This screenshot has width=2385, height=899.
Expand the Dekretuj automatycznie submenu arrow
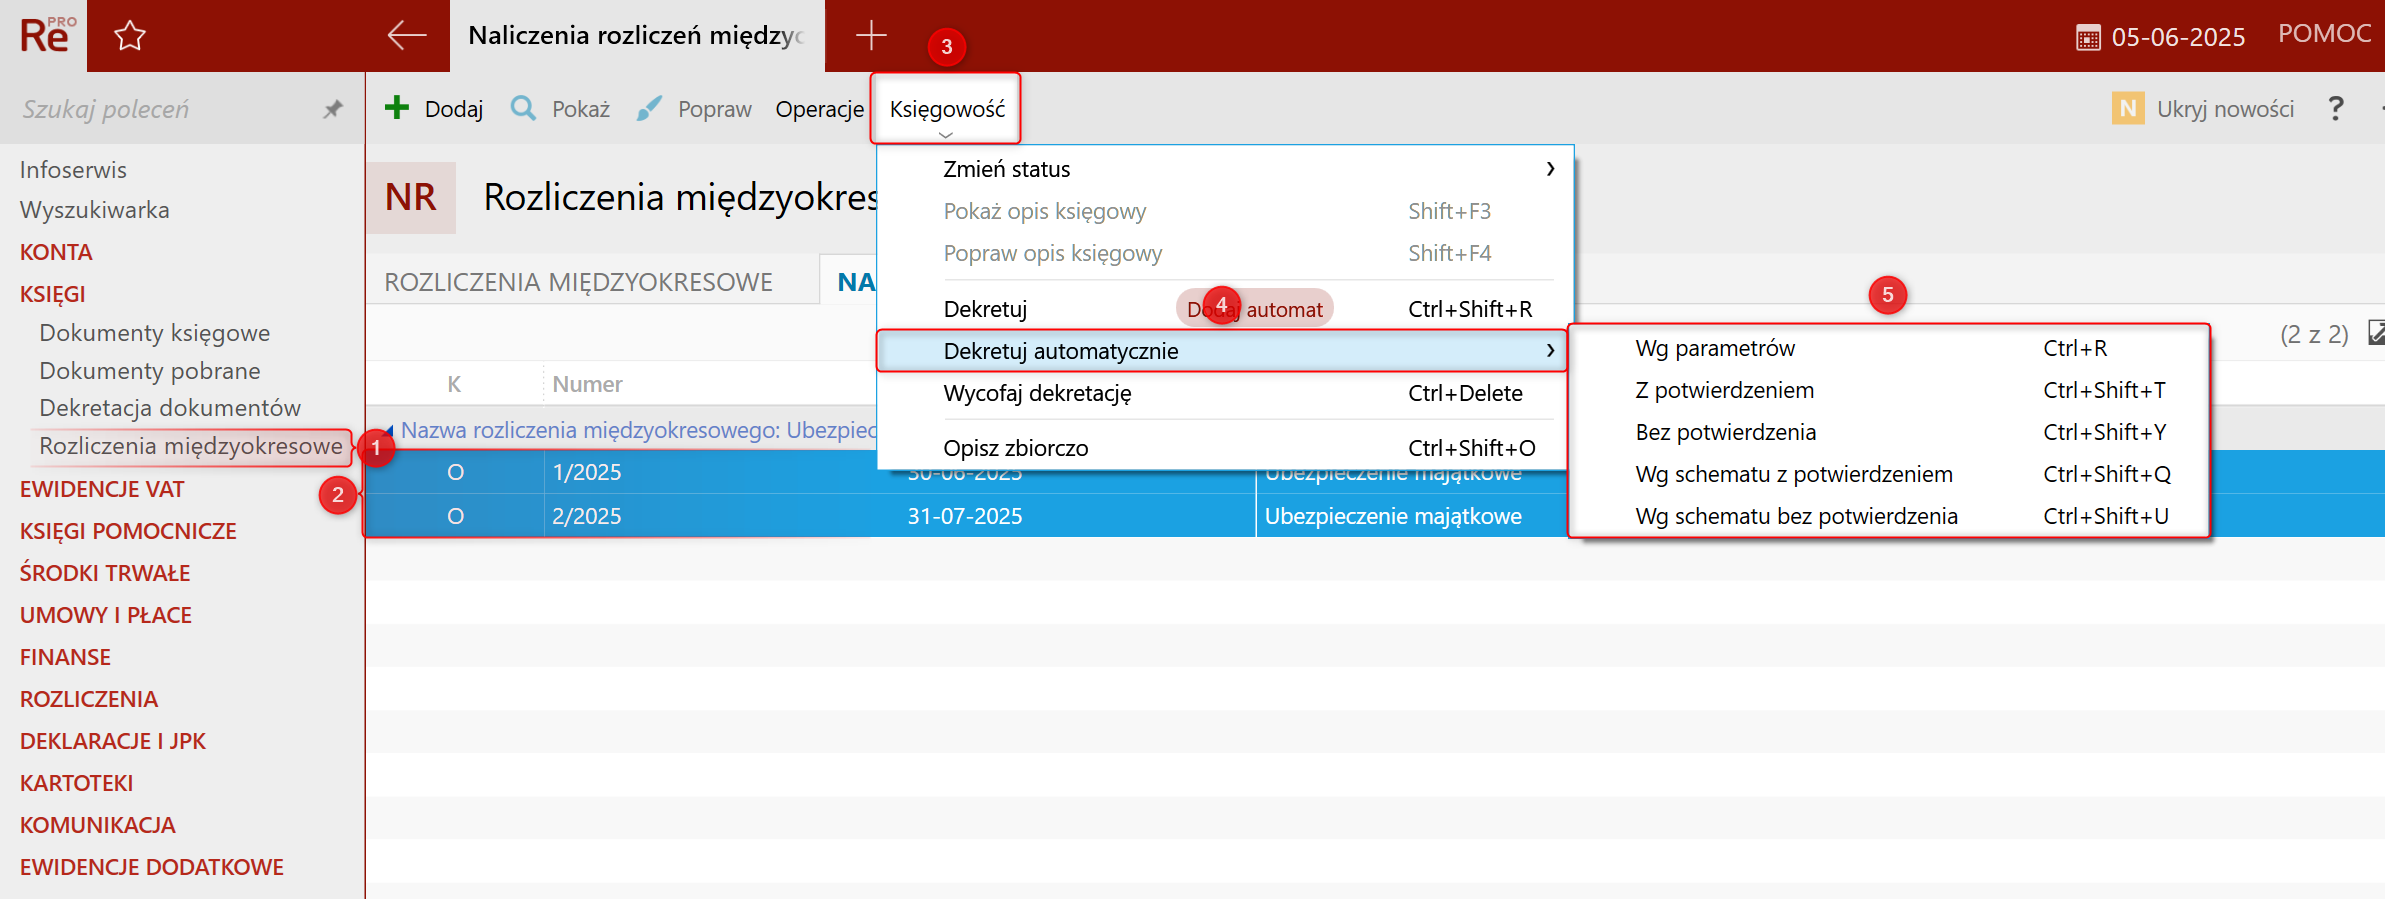point(1550,351)
